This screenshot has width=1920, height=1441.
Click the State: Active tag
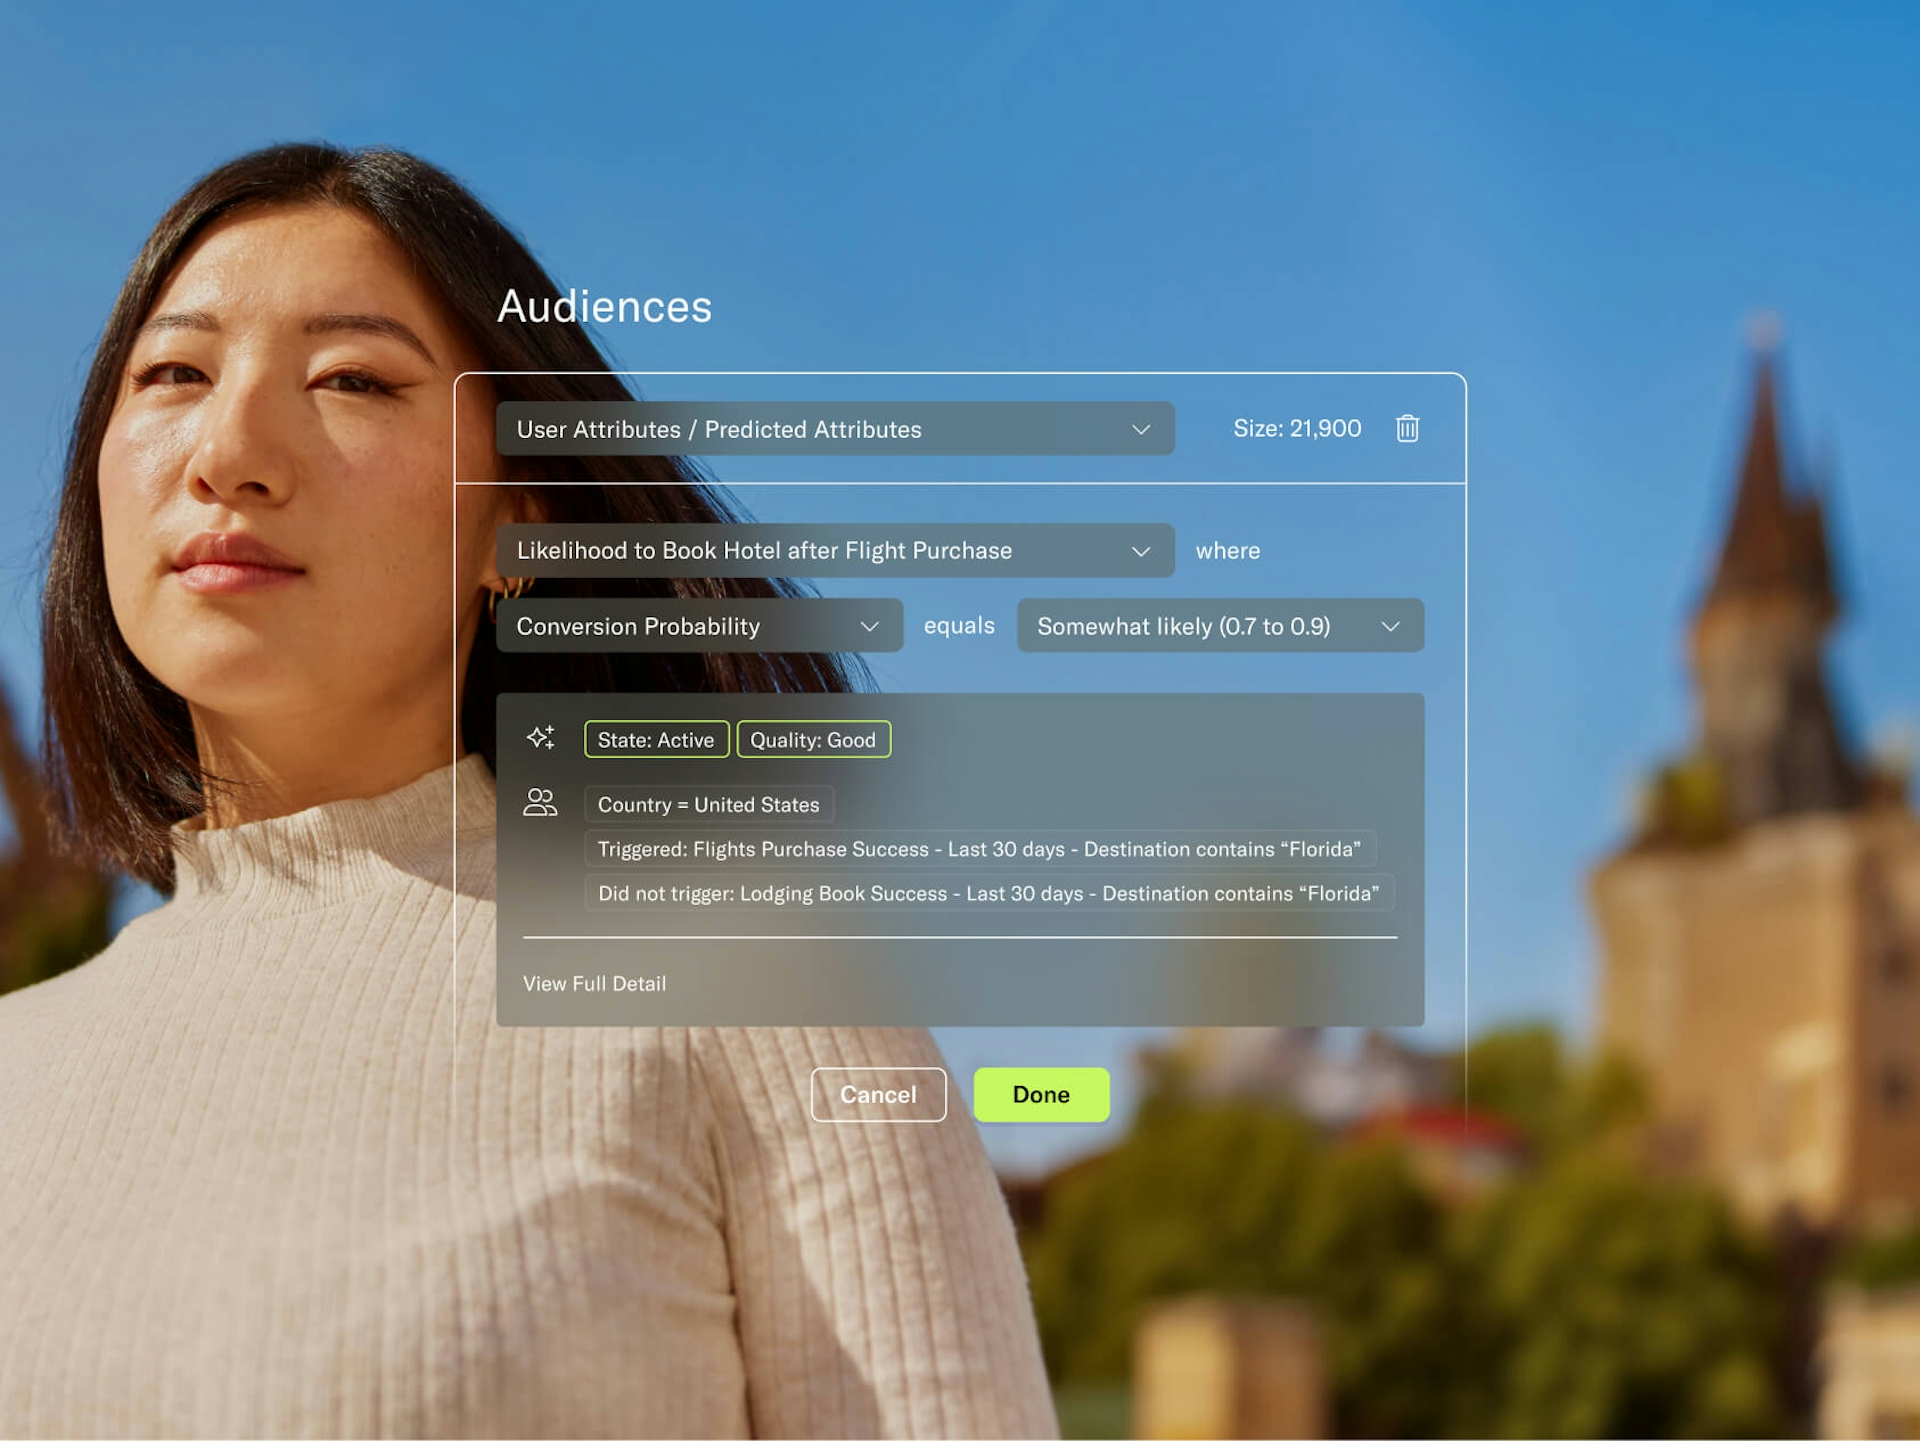point(656,740)
